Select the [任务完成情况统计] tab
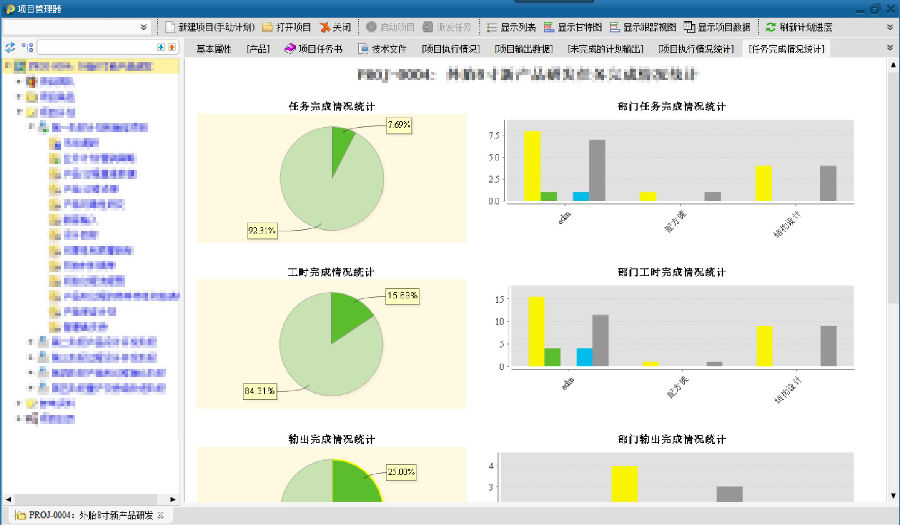Viewport: 900px width, 525px height. (786, 49)
